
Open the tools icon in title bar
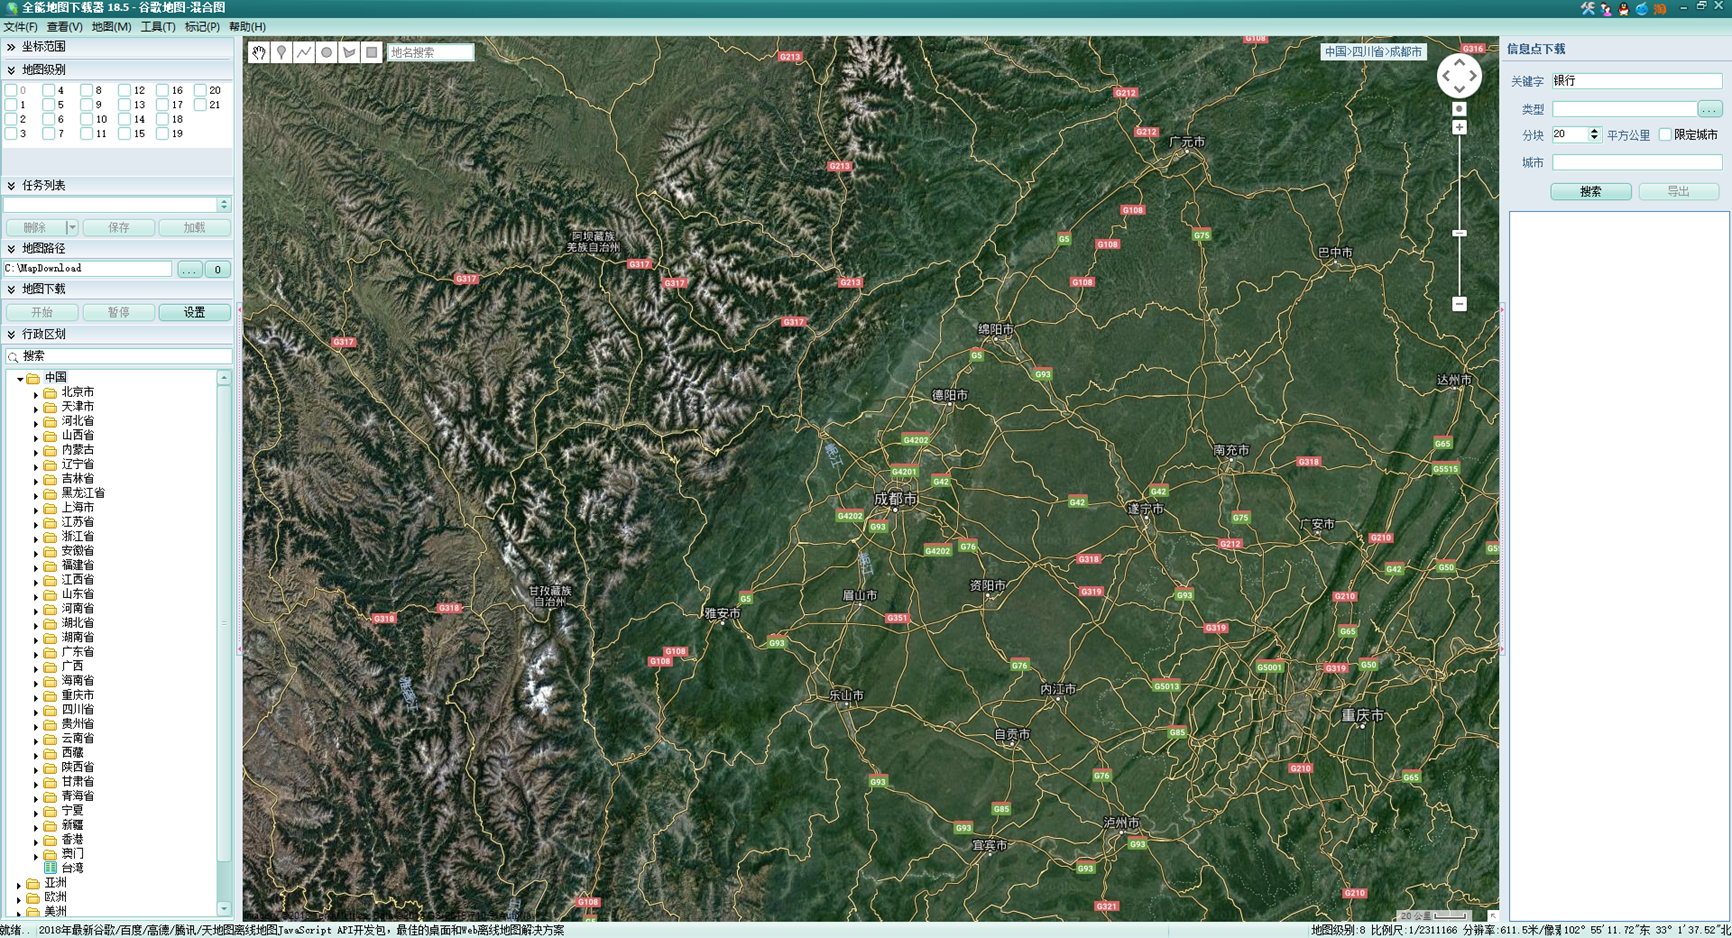click(1587, 8)
